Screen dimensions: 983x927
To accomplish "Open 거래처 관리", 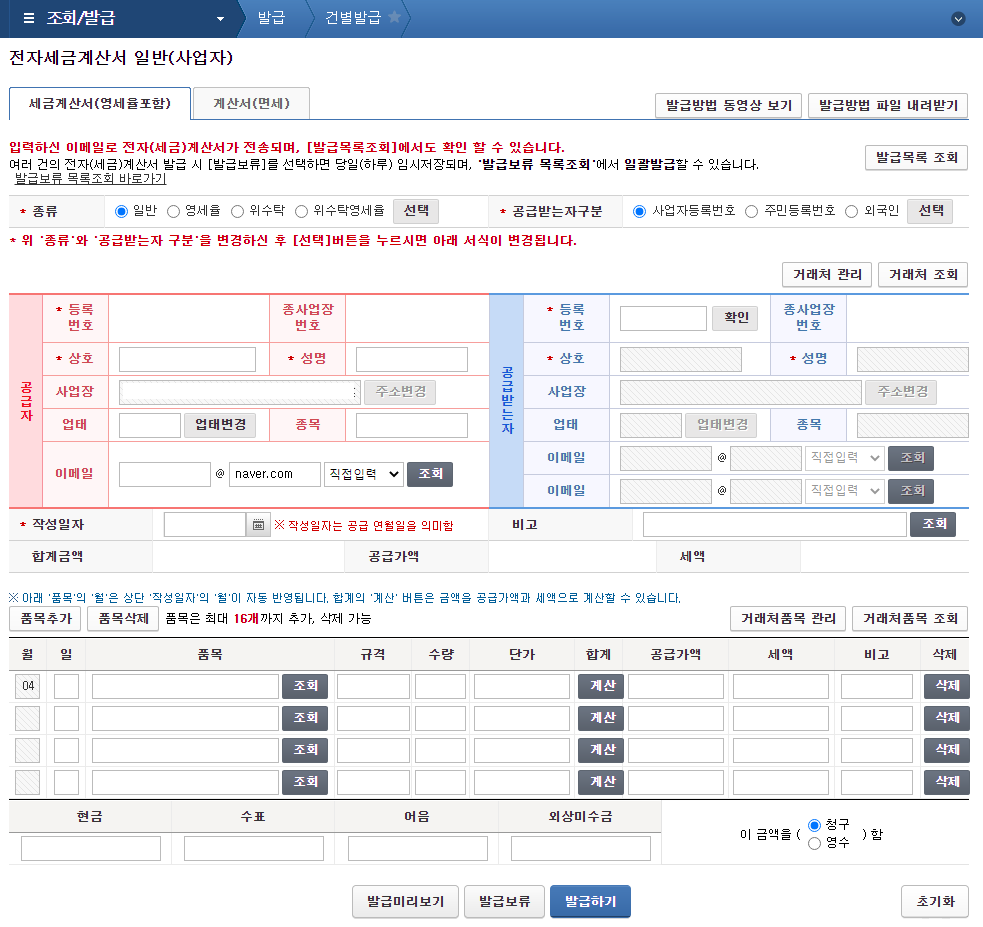I will pyautogui.click(x=828, y=275).
